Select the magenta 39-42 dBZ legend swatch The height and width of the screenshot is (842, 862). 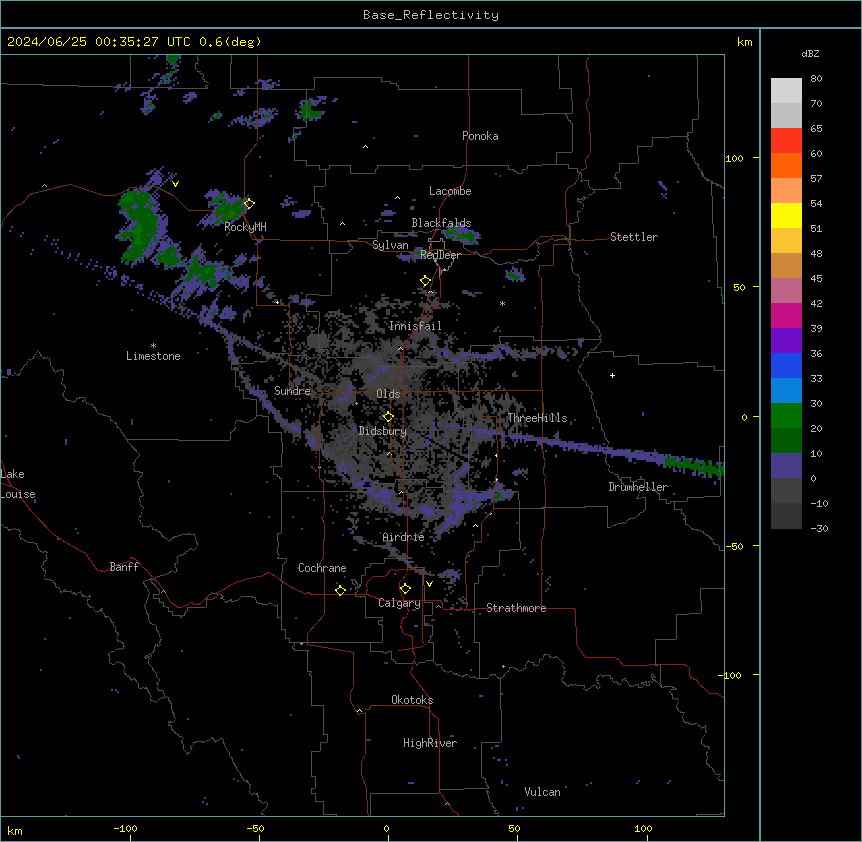tap(786, 315)
